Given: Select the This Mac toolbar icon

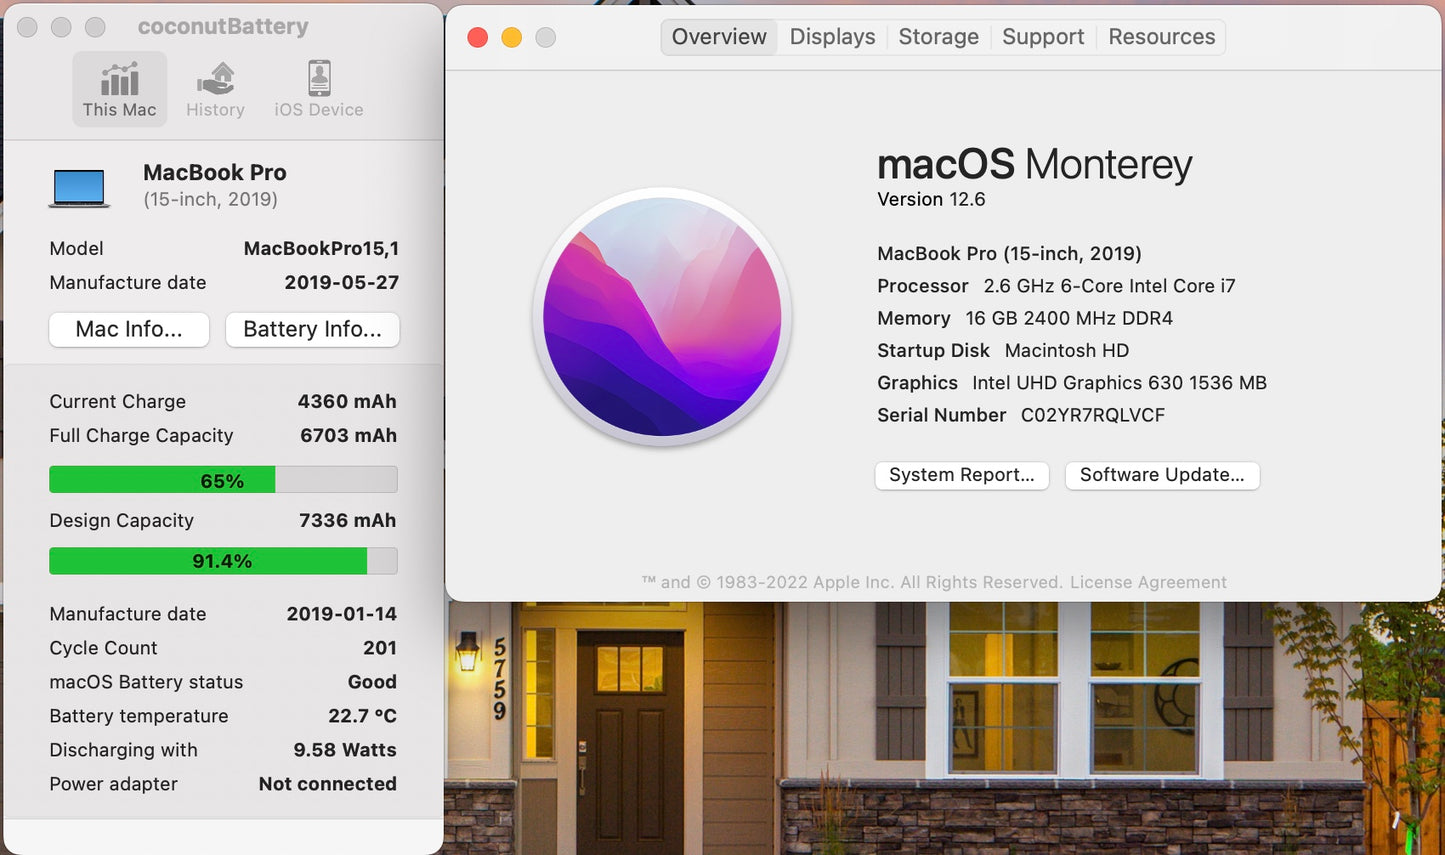Looking at the screenshot, I should point(119,89).
